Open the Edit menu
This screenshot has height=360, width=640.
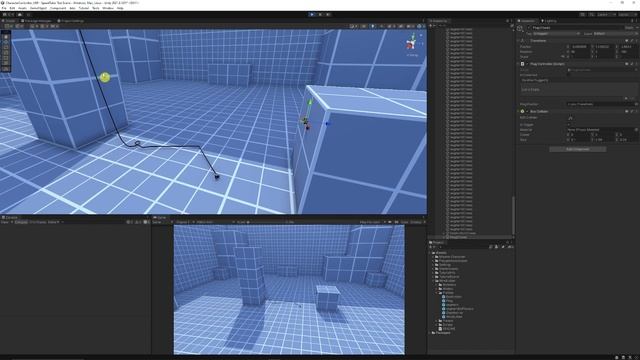(x=12, y=8)
